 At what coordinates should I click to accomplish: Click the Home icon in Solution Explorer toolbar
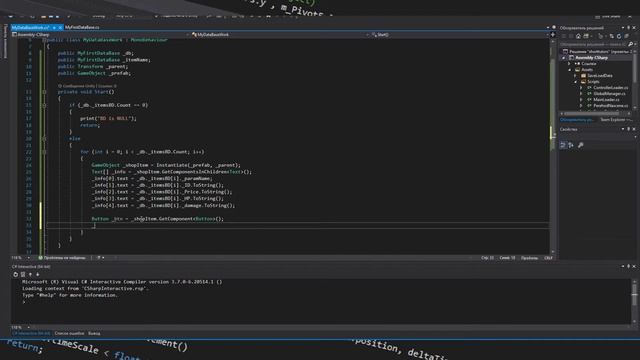coord(578,36)
